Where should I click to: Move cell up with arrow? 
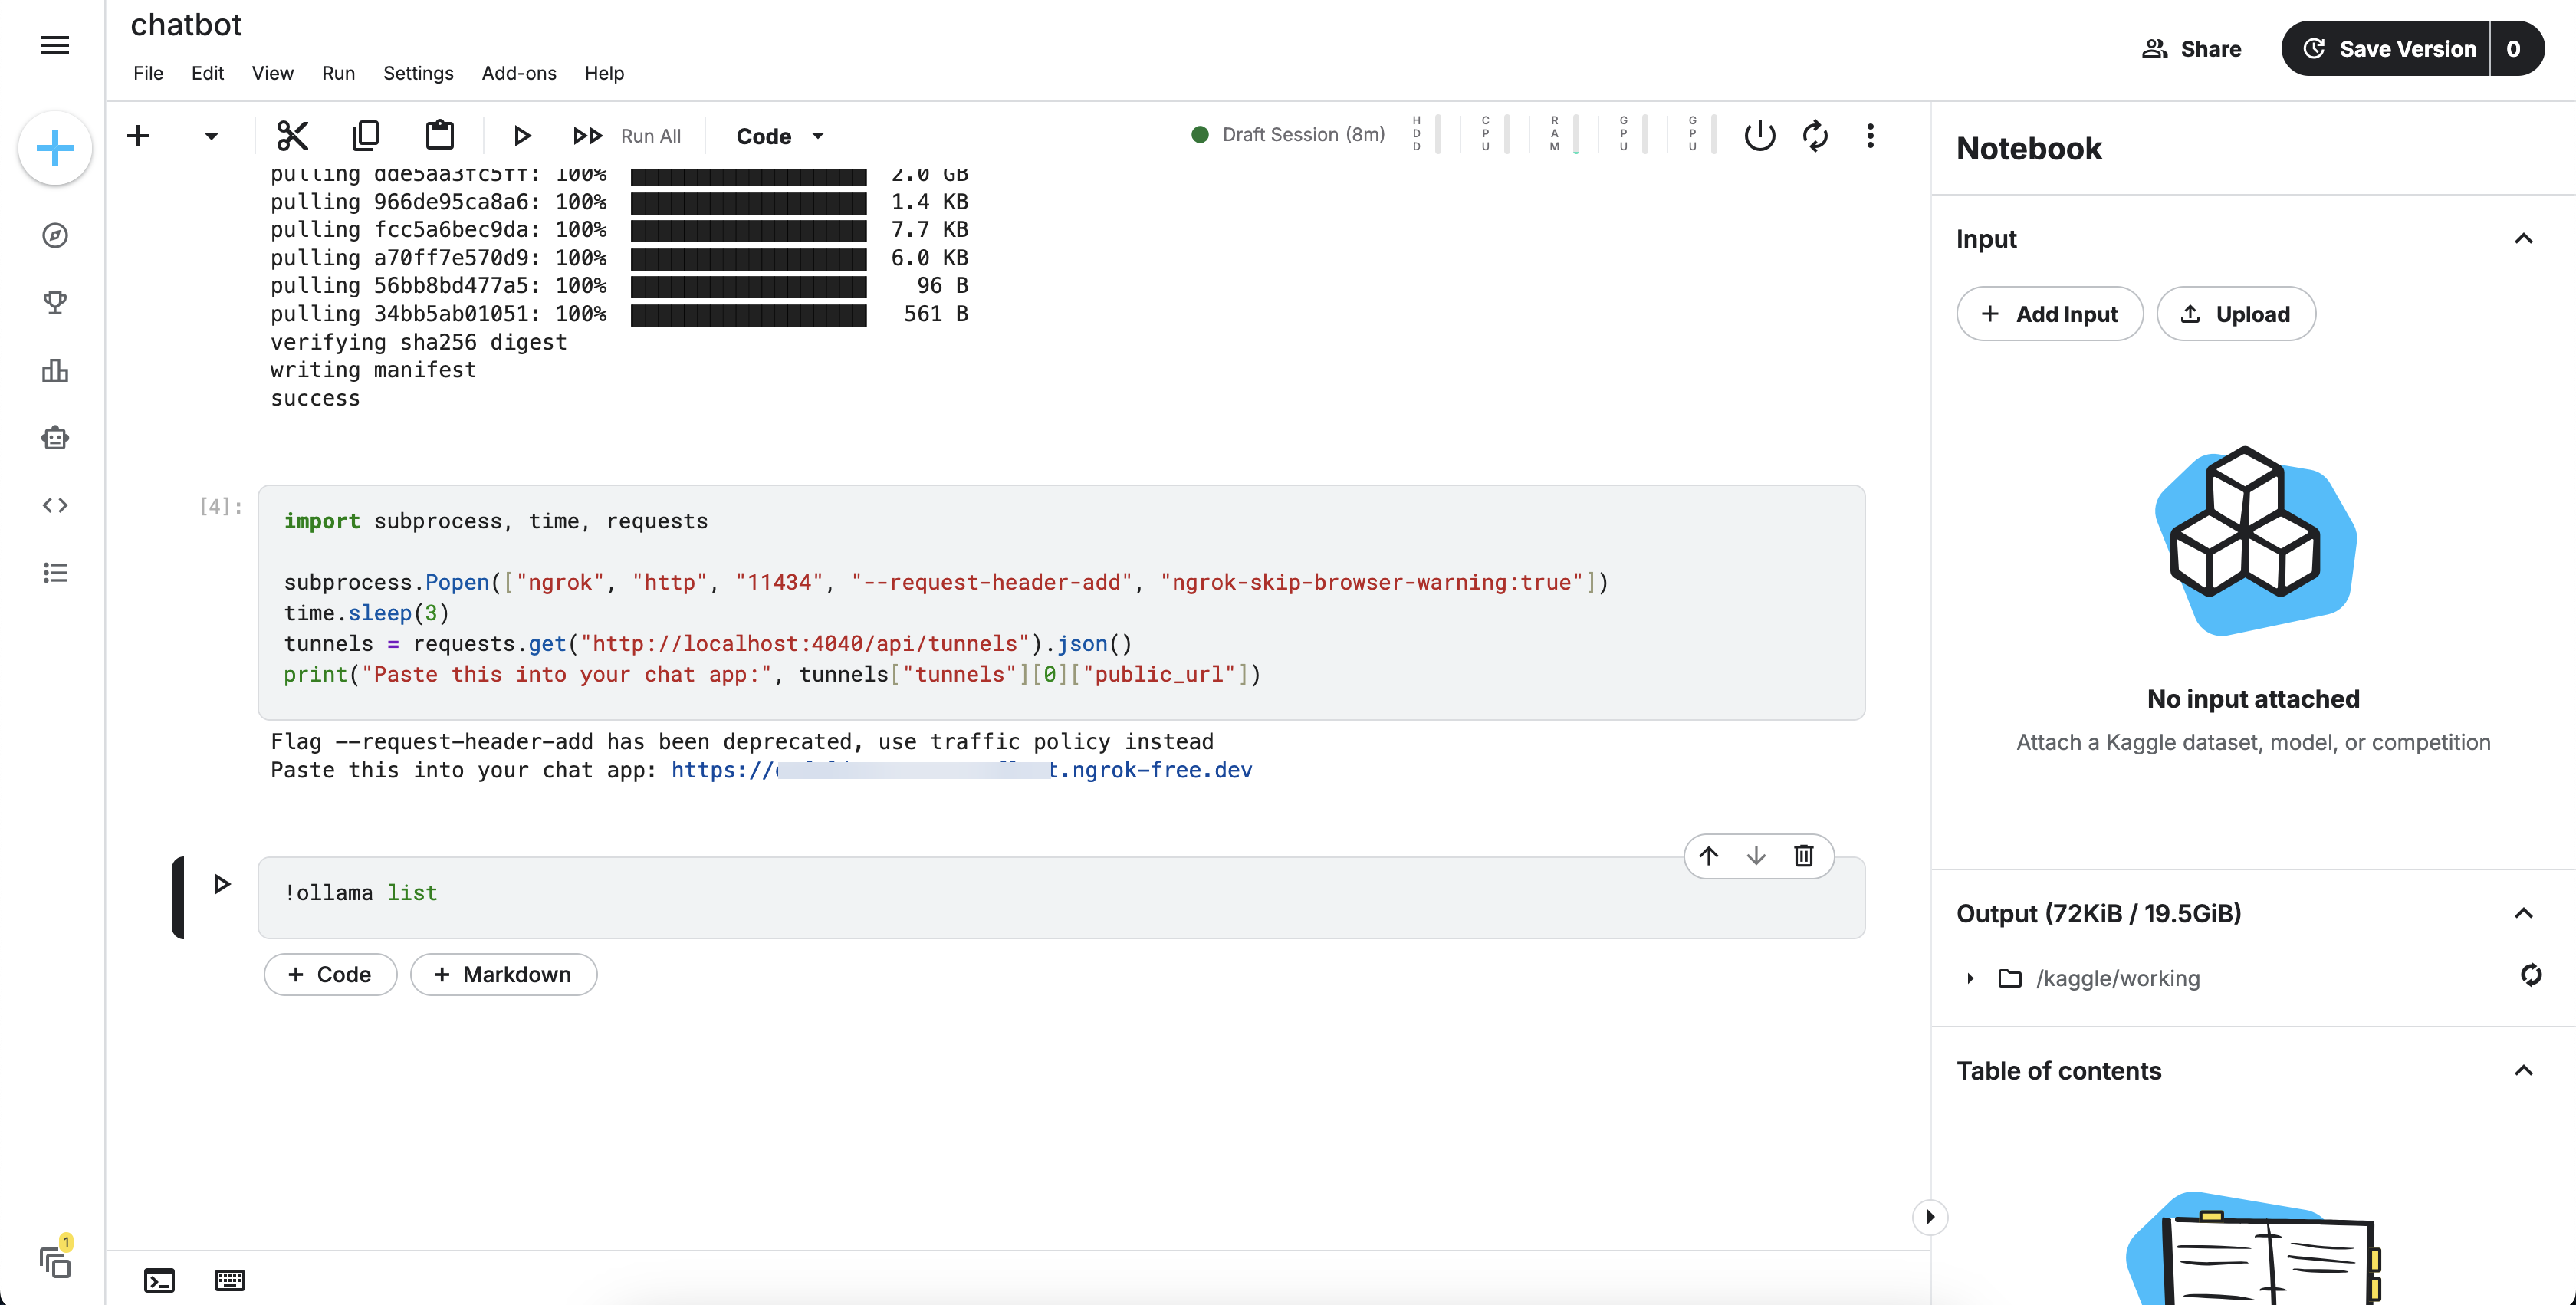(x=1709, y=856)
